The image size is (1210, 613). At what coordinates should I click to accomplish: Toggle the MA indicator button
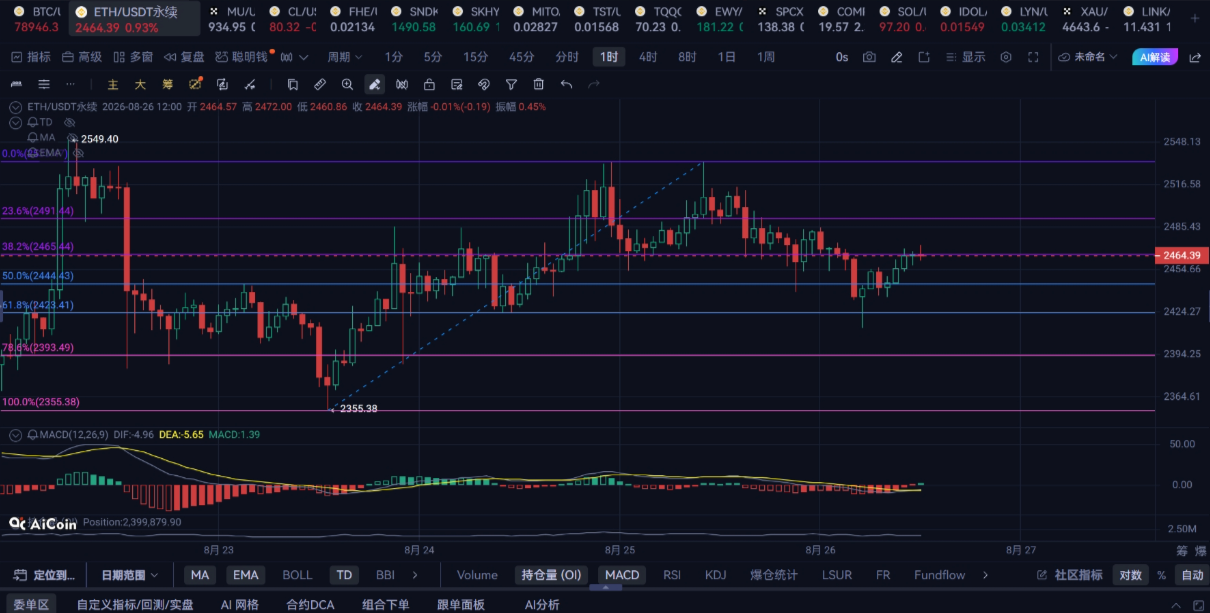point(200,575)
